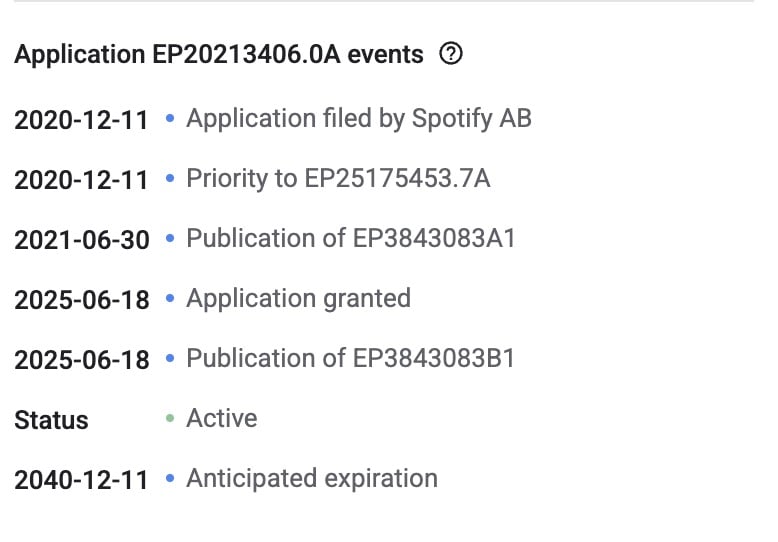Click the green dot beside Active status
778x542 pixels.
coord(170,419)
